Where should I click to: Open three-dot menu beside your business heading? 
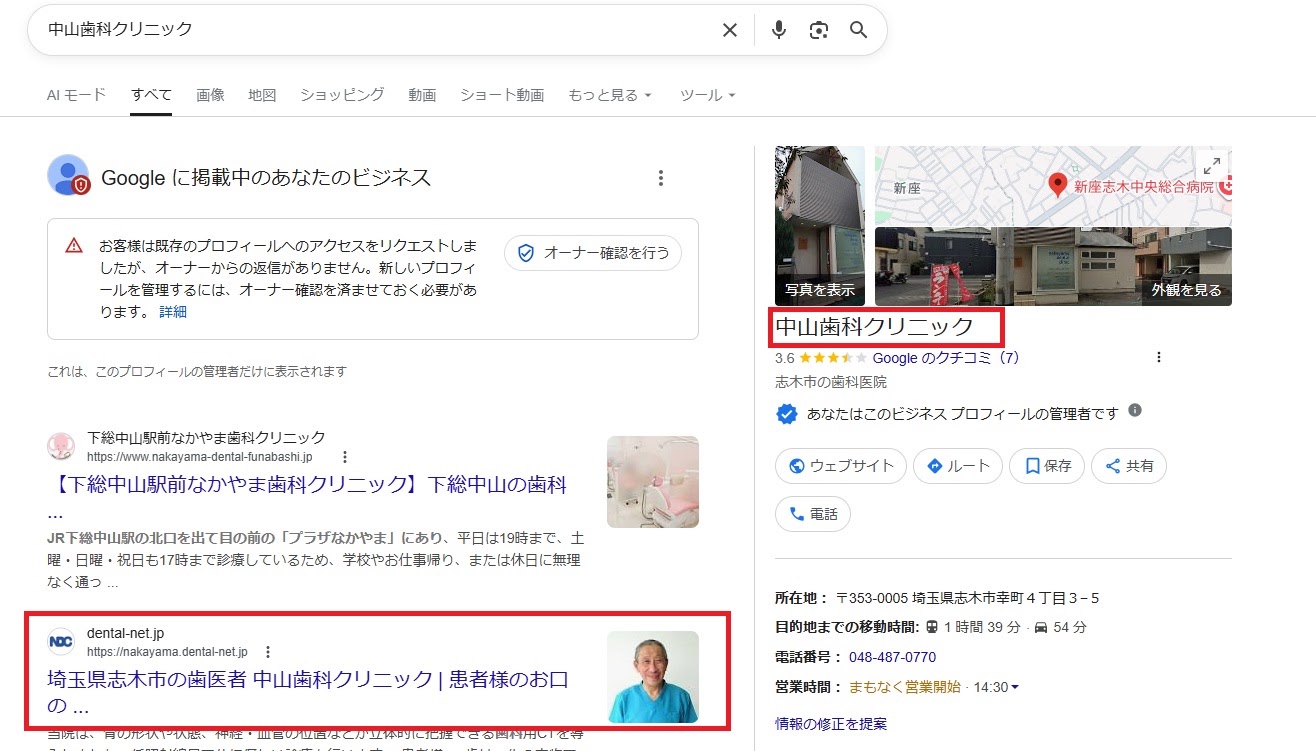coord(660,178)
